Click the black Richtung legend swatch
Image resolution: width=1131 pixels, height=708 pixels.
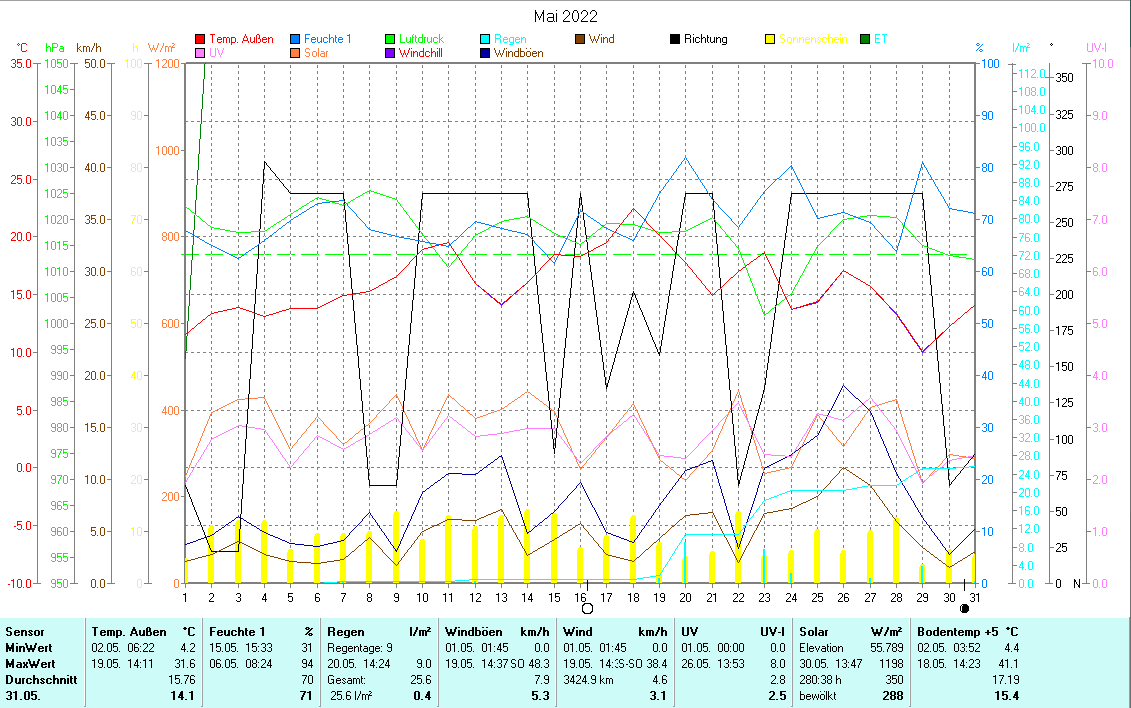[x=675, y=40]
